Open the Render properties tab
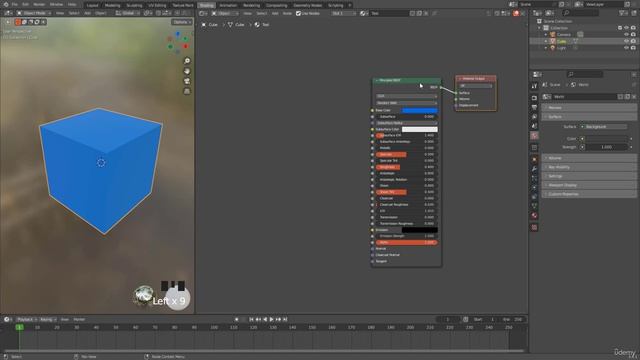Viewport: 640px width, 360px height. [534, 98]
